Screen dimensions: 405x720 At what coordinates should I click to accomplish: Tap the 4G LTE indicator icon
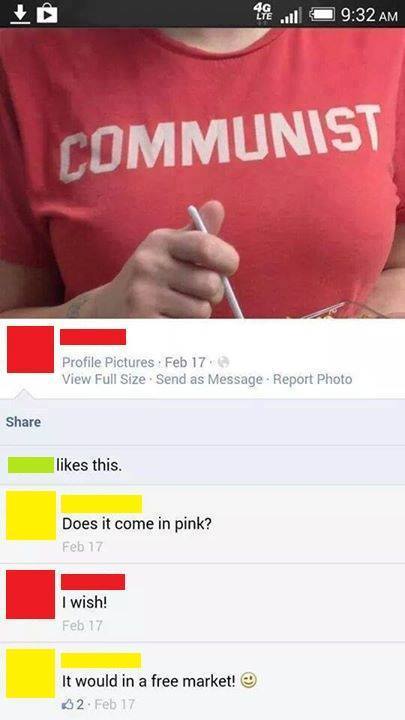pos(265,12)
